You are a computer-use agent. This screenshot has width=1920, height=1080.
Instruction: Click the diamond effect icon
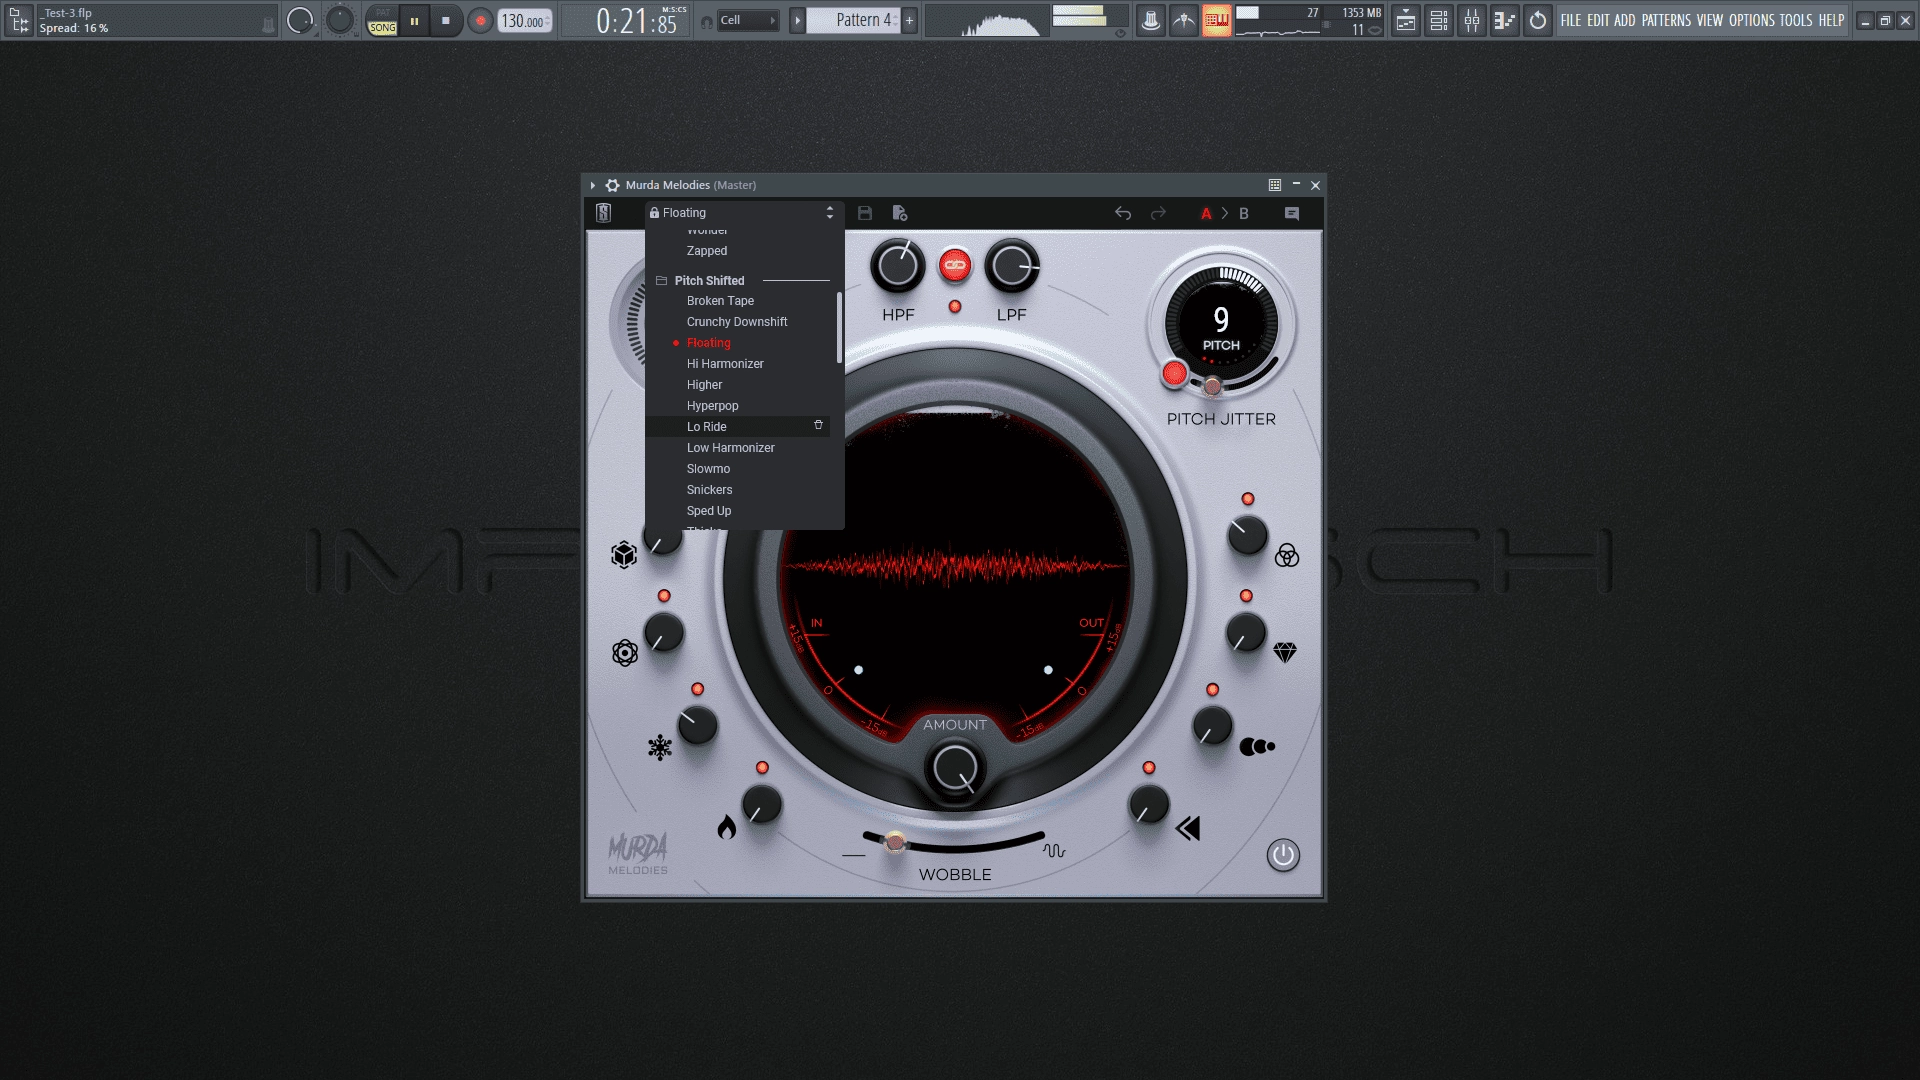coord(1285,652)
